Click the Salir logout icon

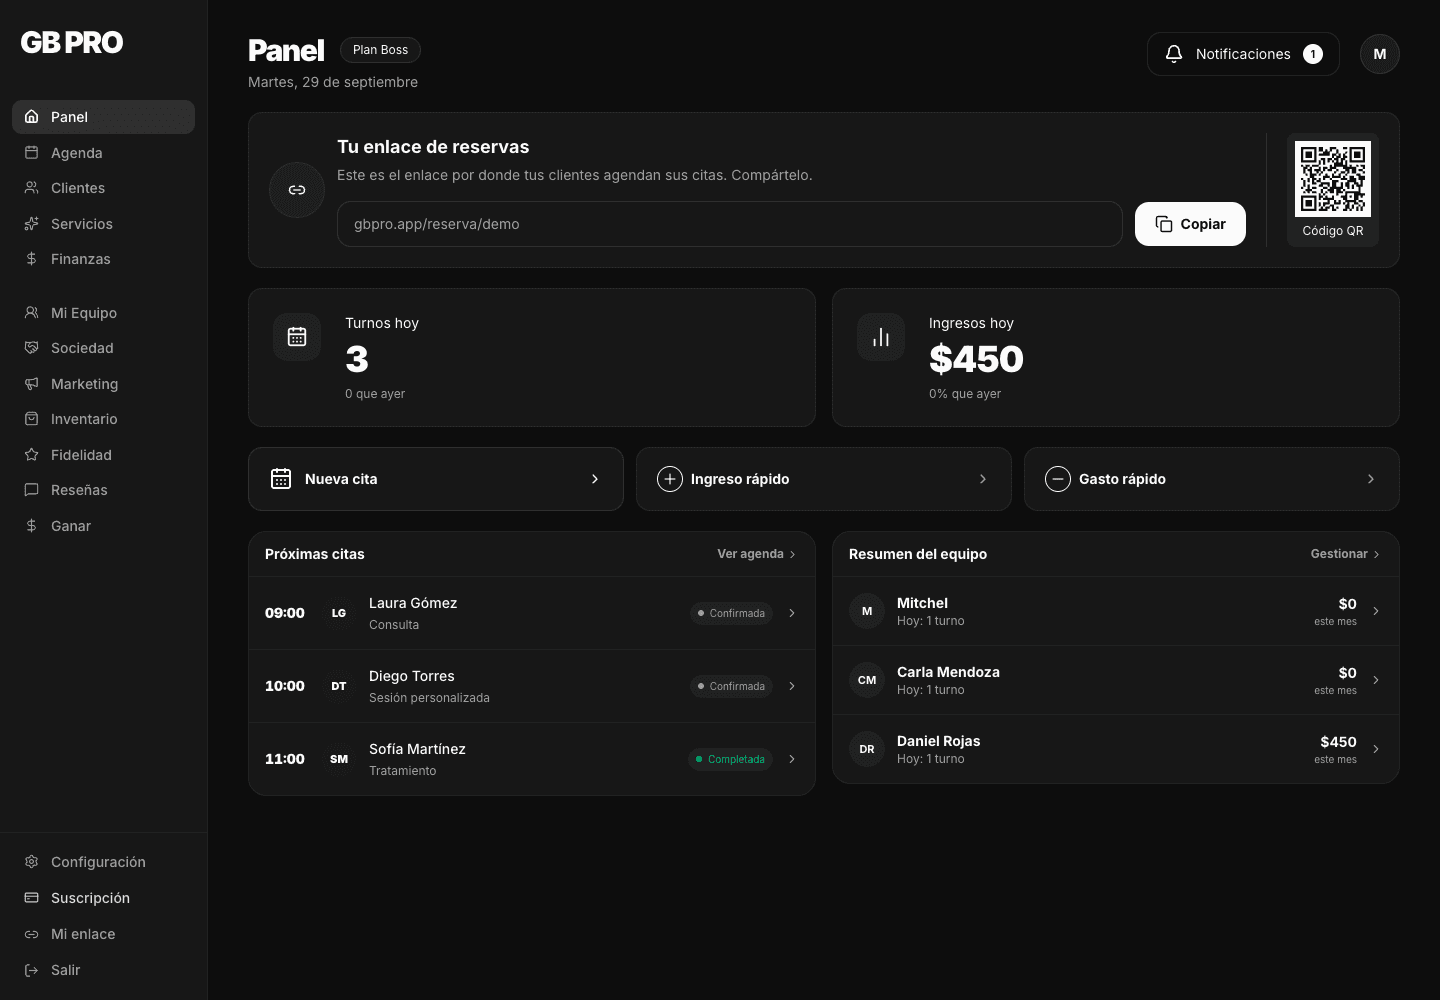[x=31, y=970]
